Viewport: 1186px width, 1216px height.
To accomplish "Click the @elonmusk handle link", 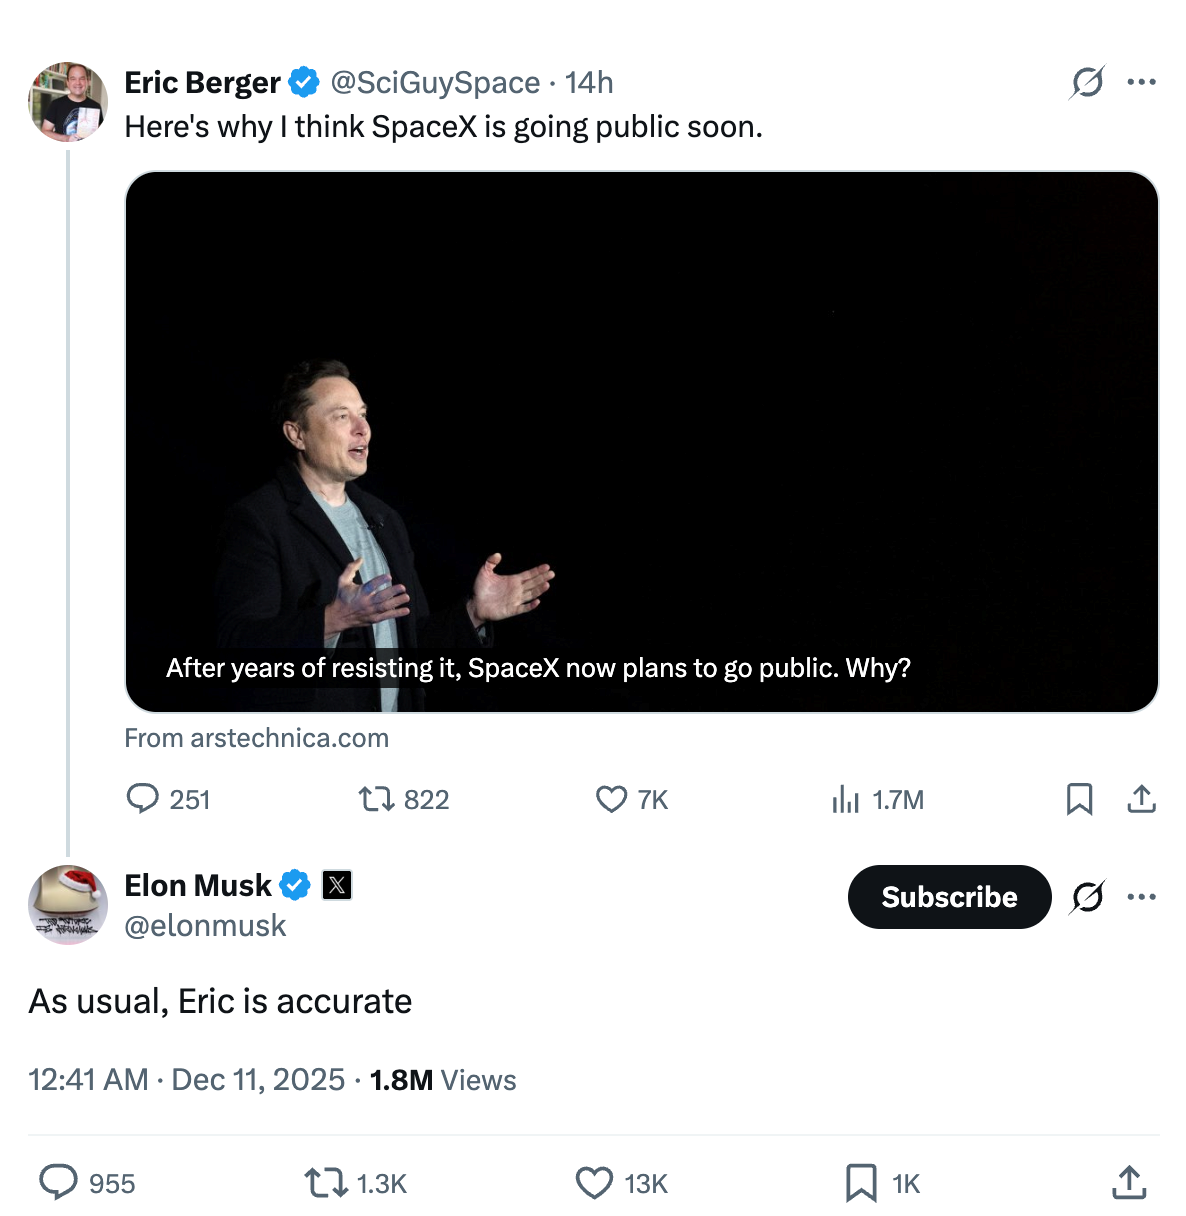I will [205, 926].
